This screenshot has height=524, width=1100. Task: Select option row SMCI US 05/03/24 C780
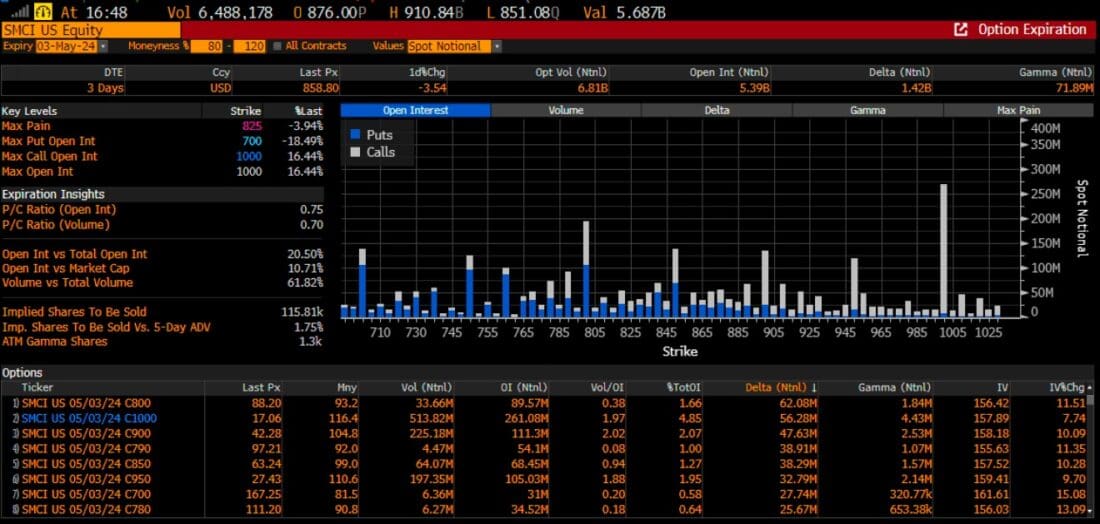coord(544,509)
